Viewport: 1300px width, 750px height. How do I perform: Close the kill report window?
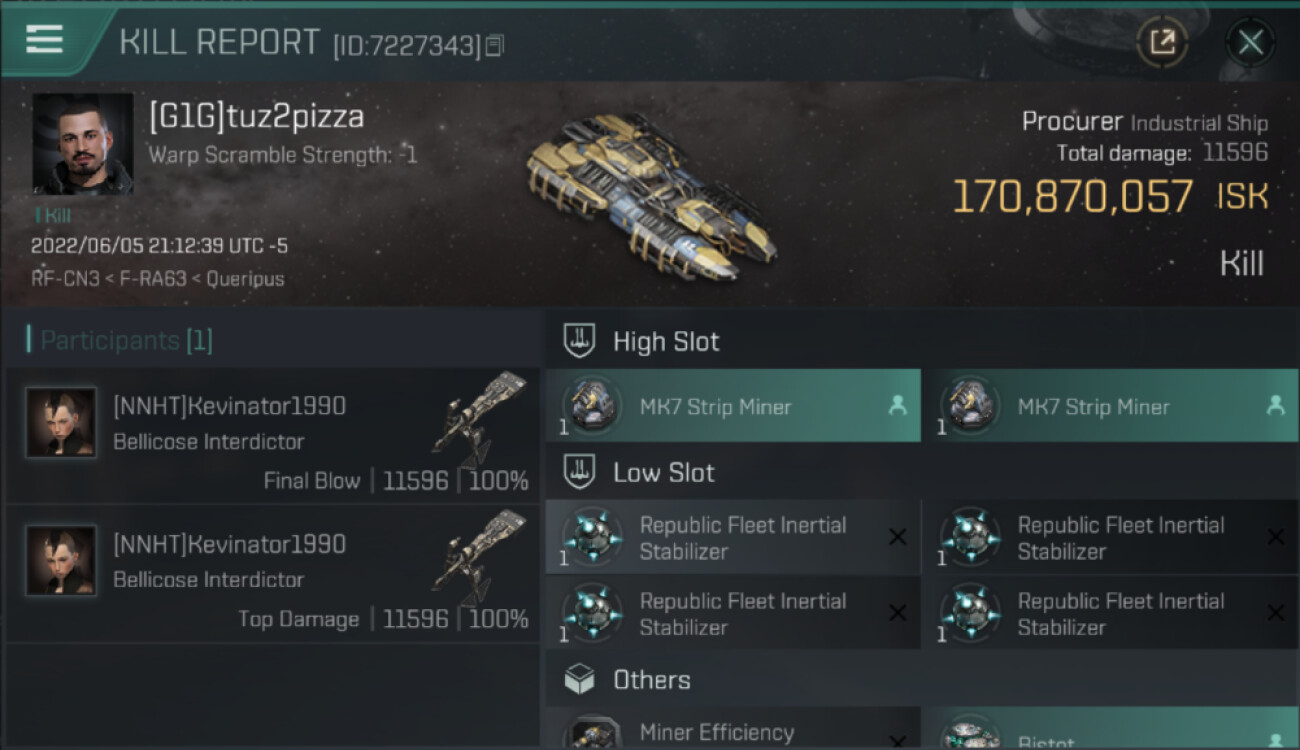pos(1250,42)
